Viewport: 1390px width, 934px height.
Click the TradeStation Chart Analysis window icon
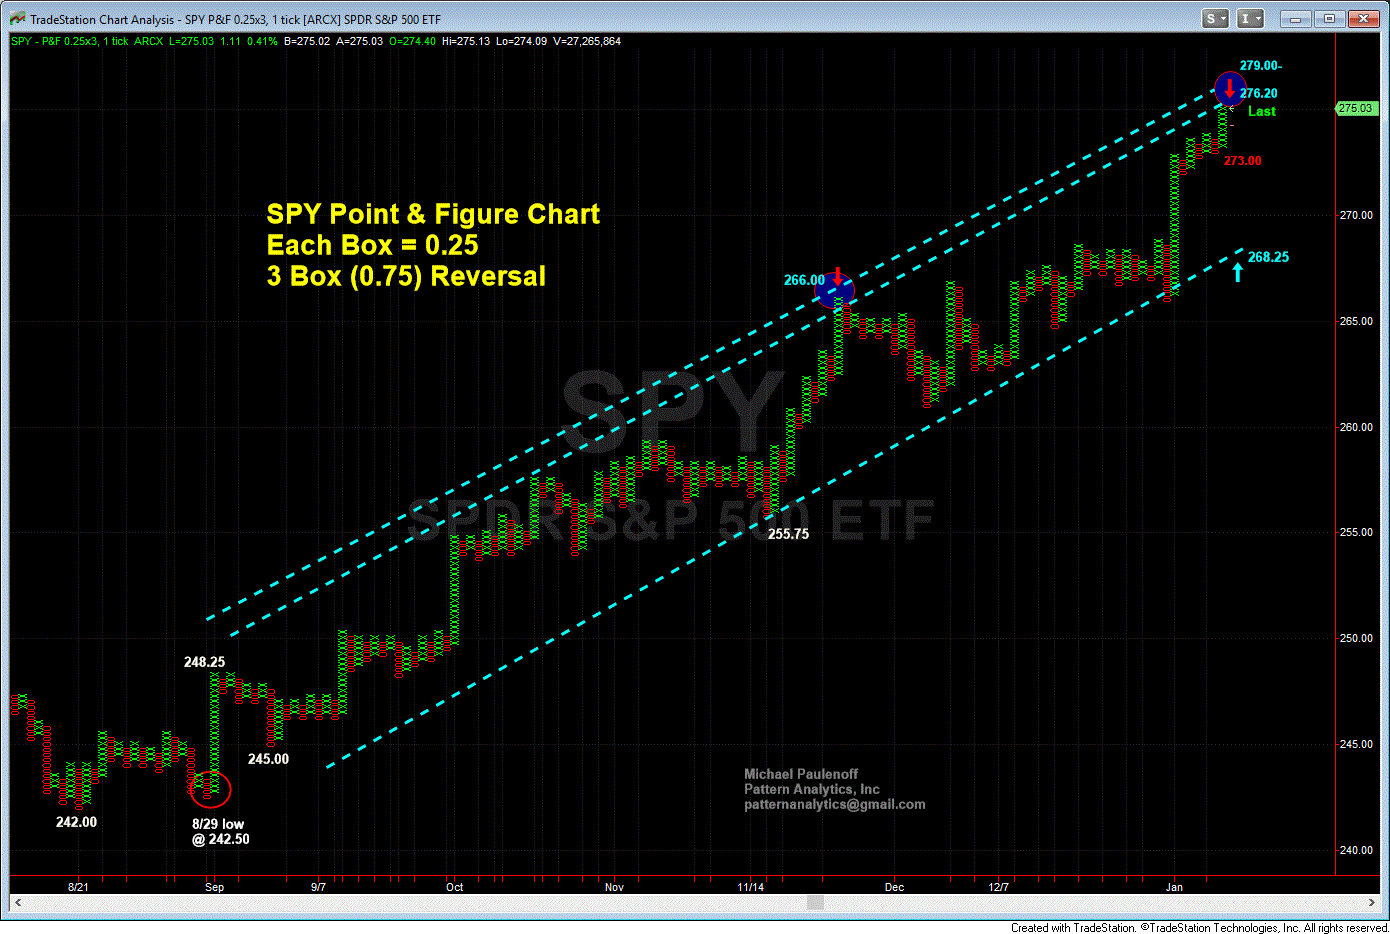click(x=18, y=19)
